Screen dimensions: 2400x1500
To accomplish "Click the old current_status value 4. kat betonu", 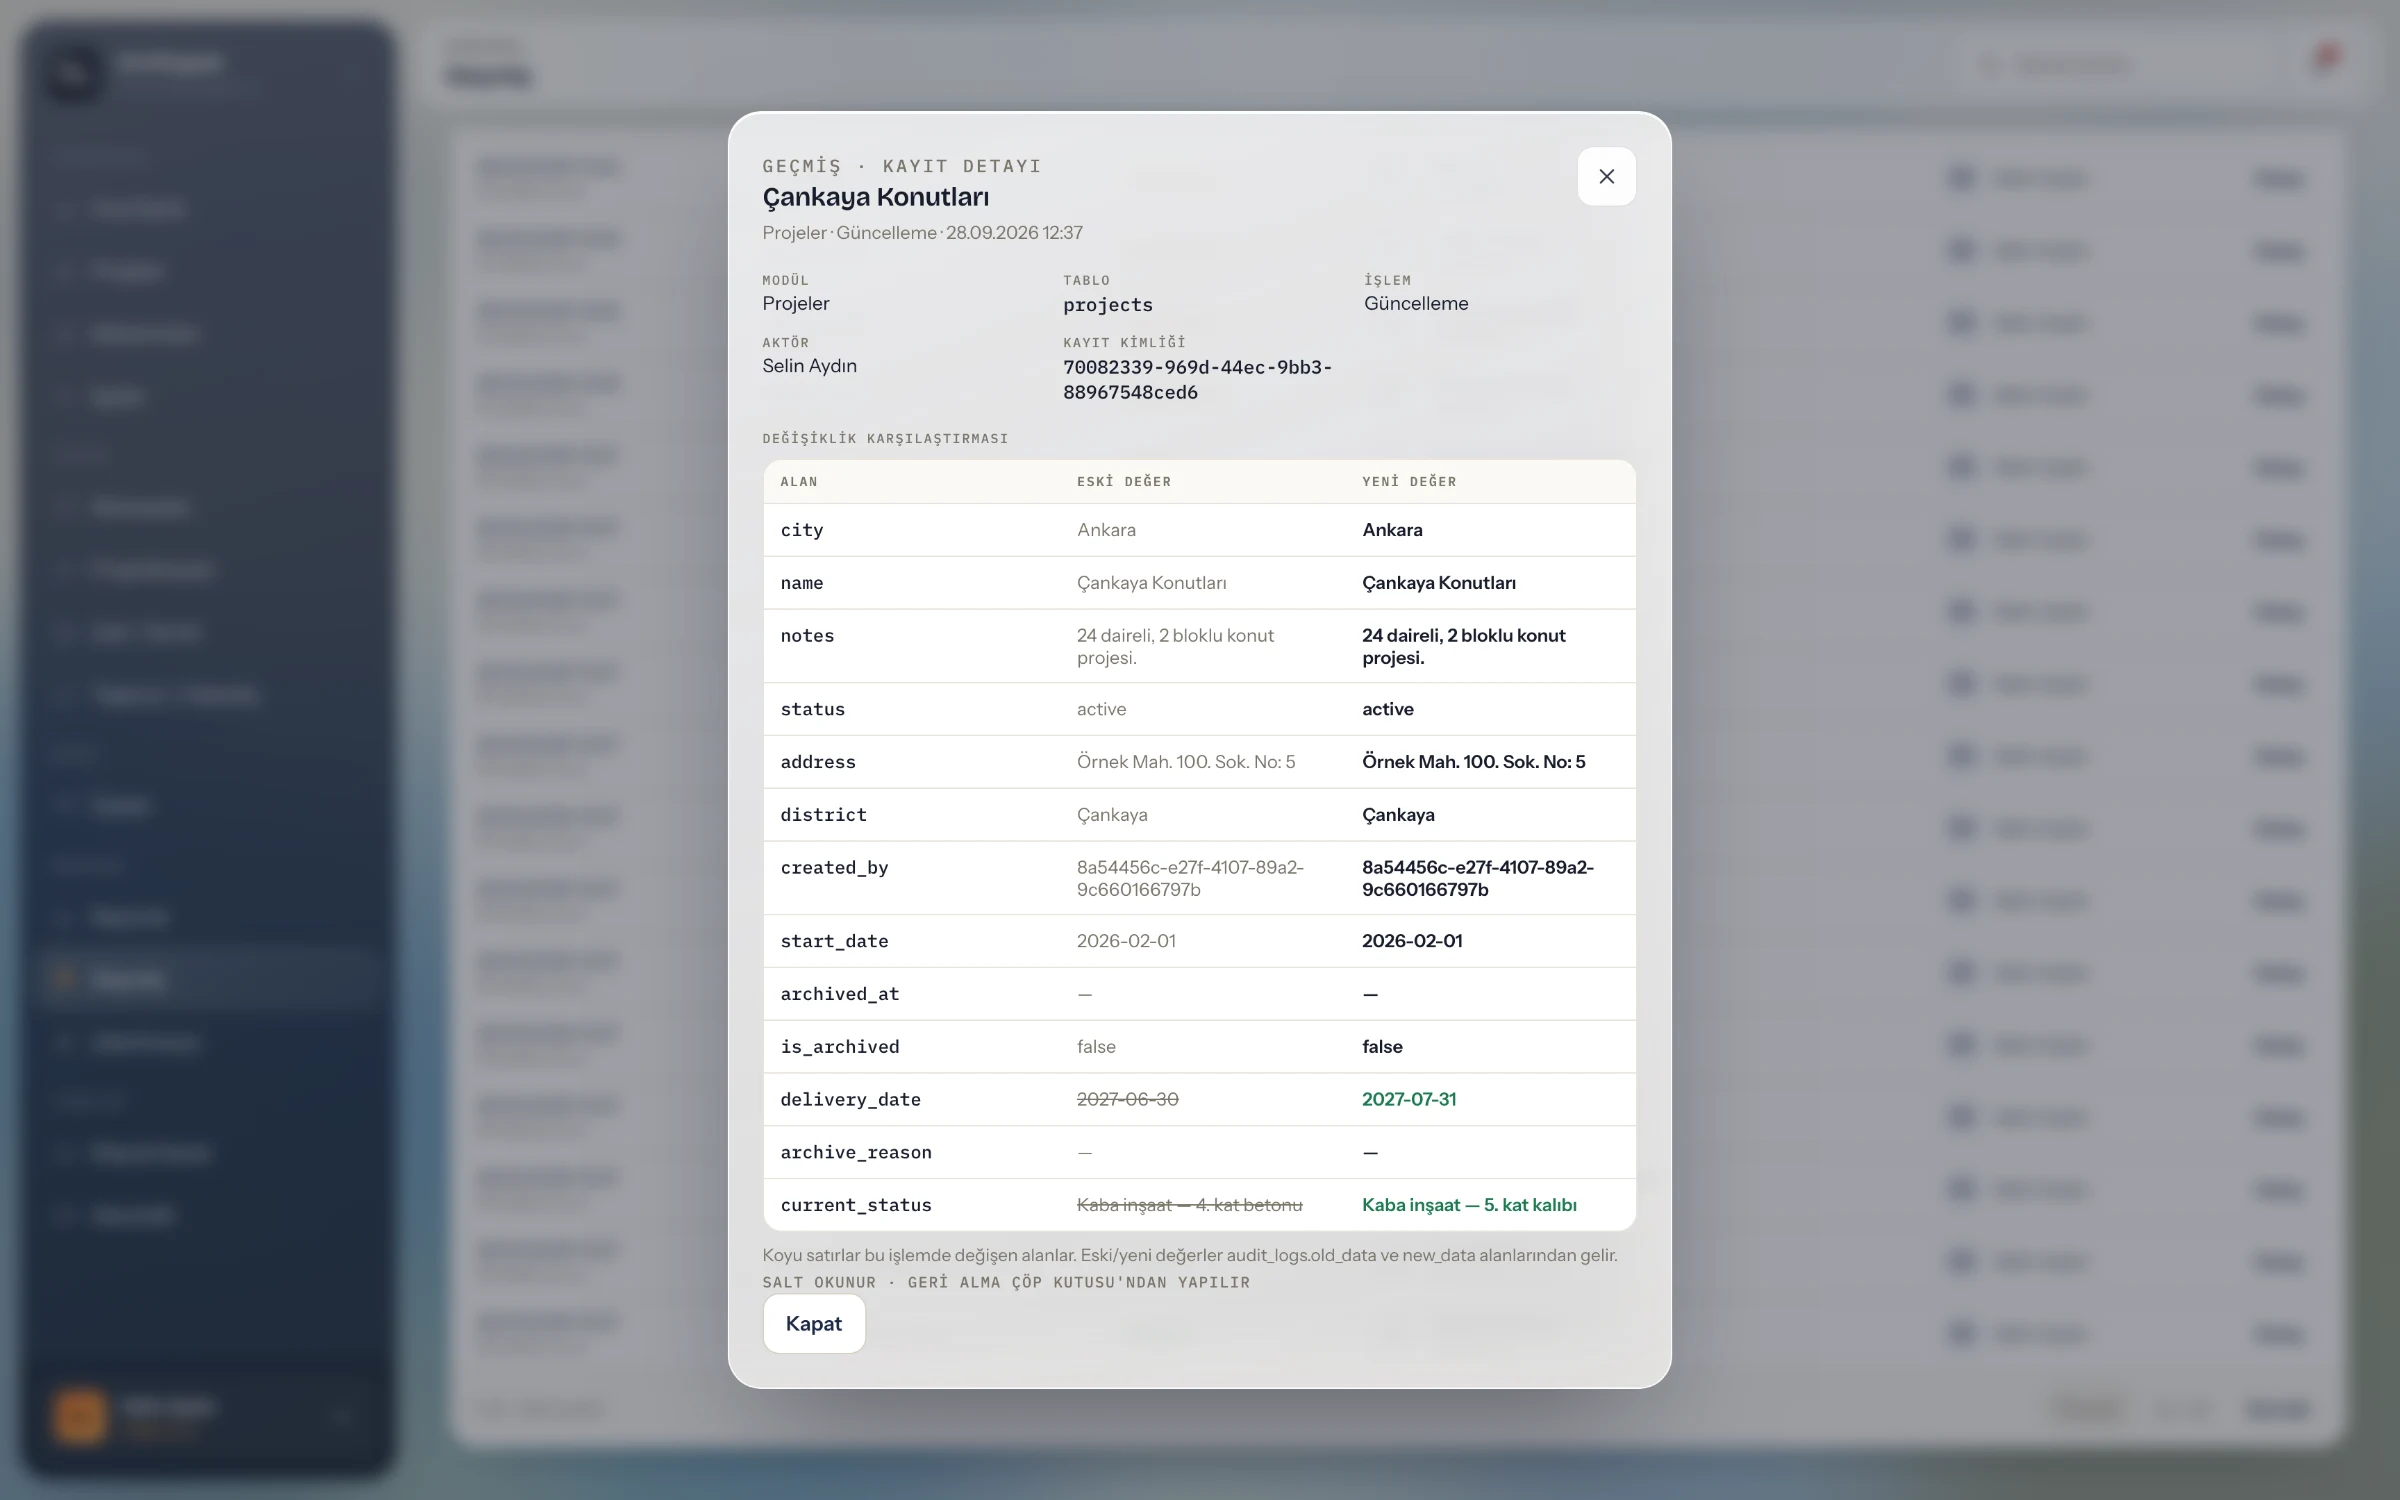I will [1189, 1205].
